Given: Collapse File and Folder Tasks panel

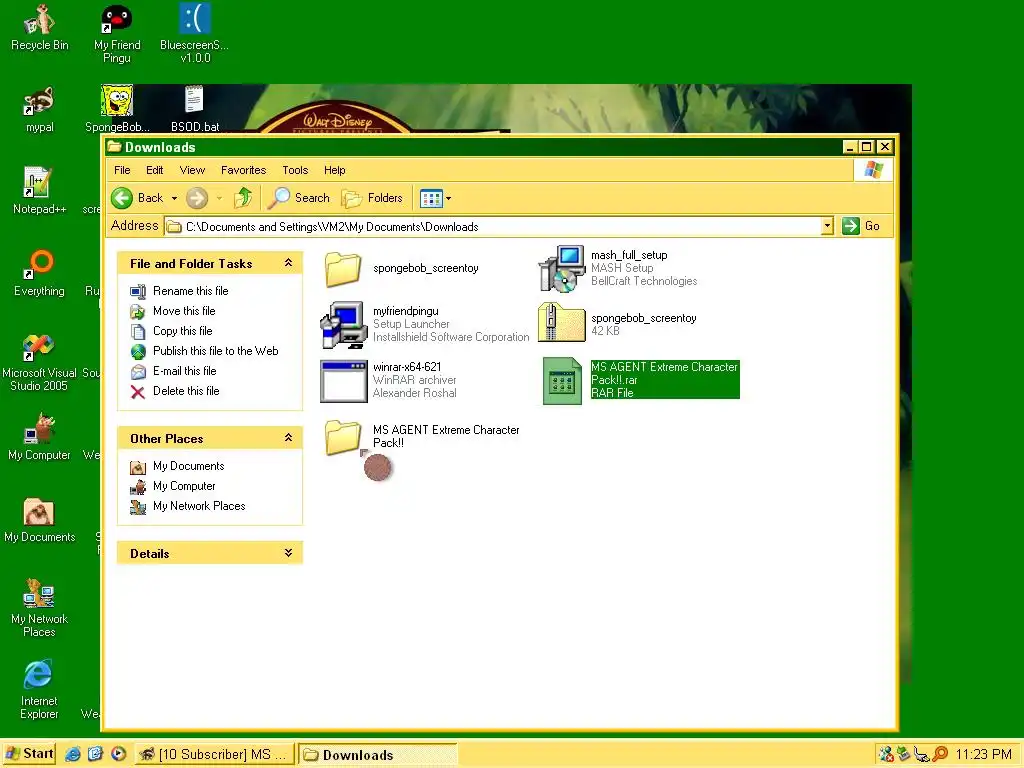Looking at the screenshot, I should point(288,263).
